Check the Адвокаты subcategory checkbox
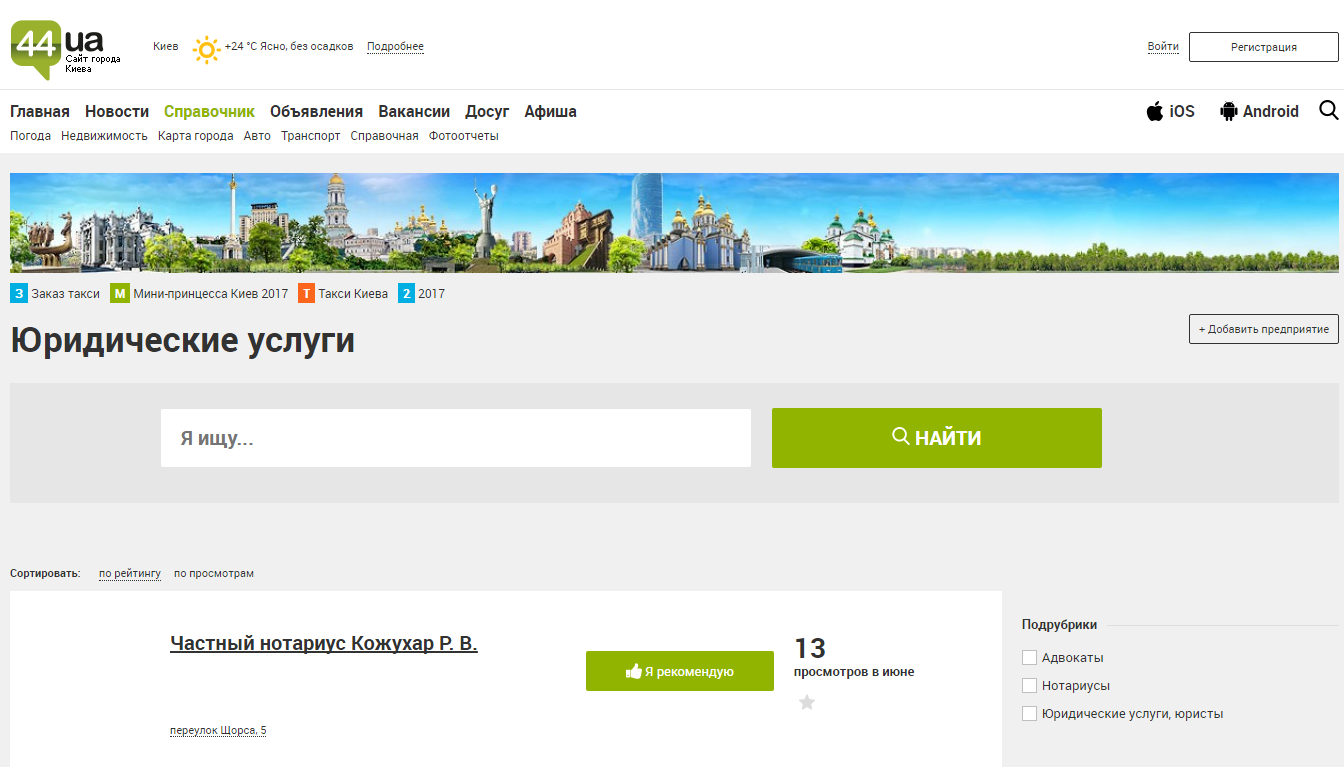This screenshot has height=767, width=1344. (x=1029, y=658)
